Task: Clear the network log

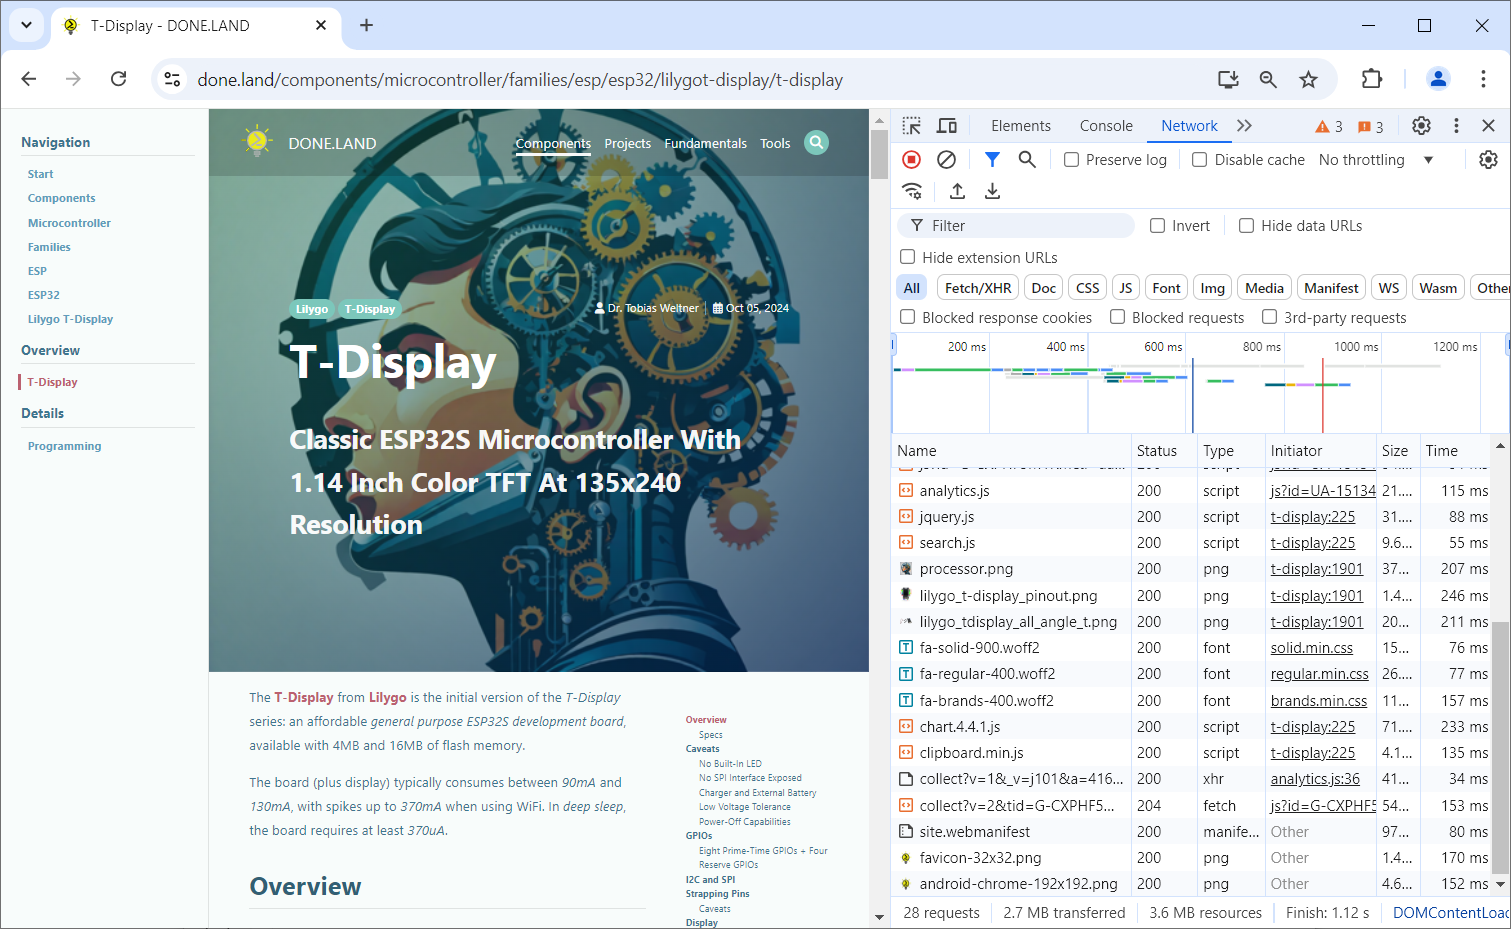Action: point(946,159)
